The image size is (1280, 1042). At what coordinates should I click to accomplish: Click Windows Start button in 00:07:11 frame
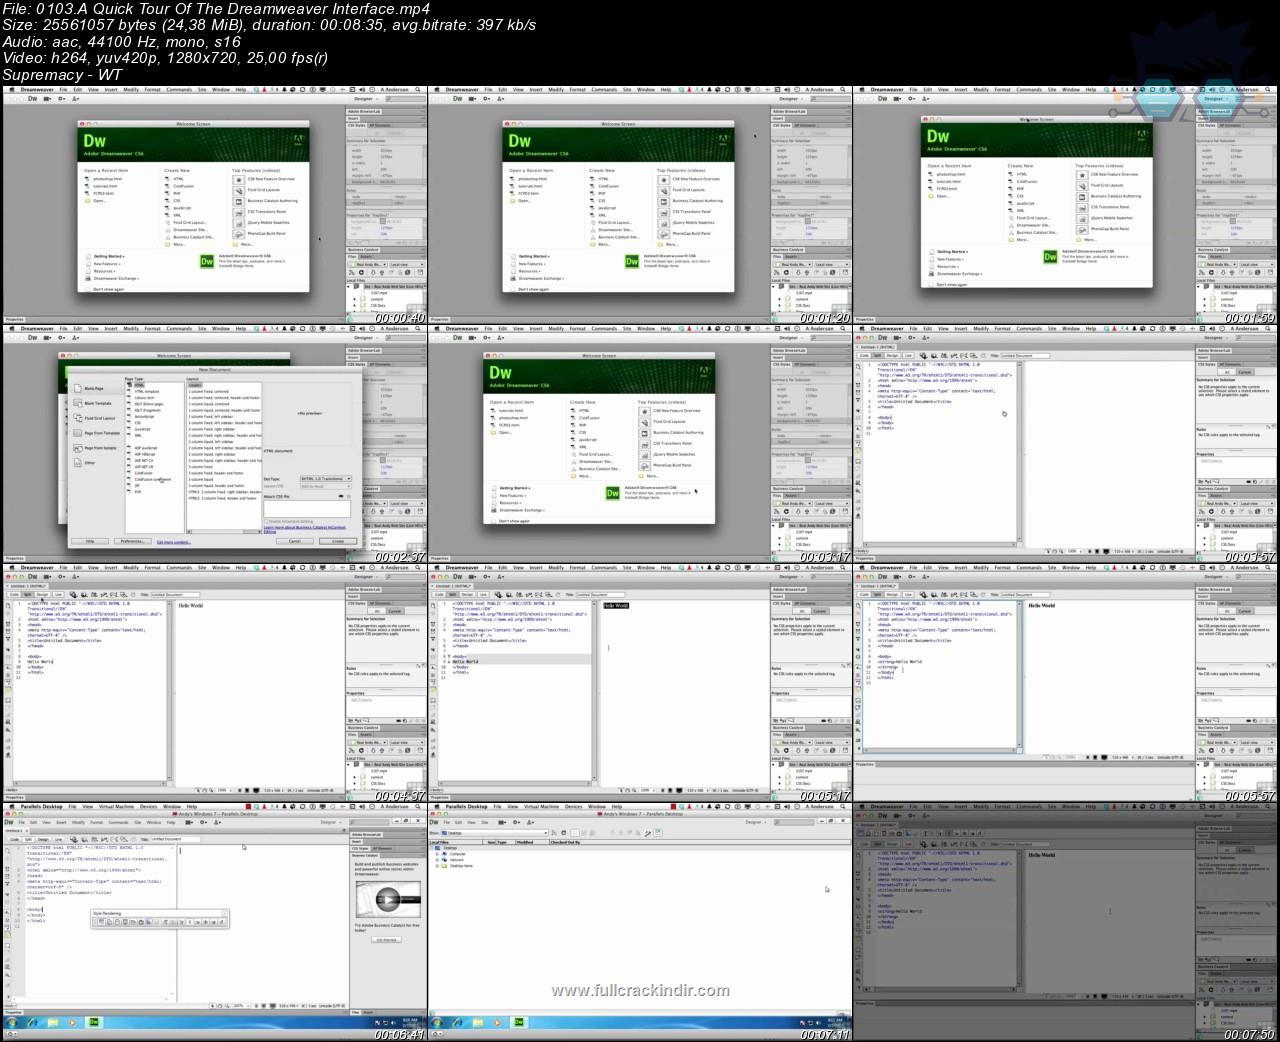(436, 1023)
